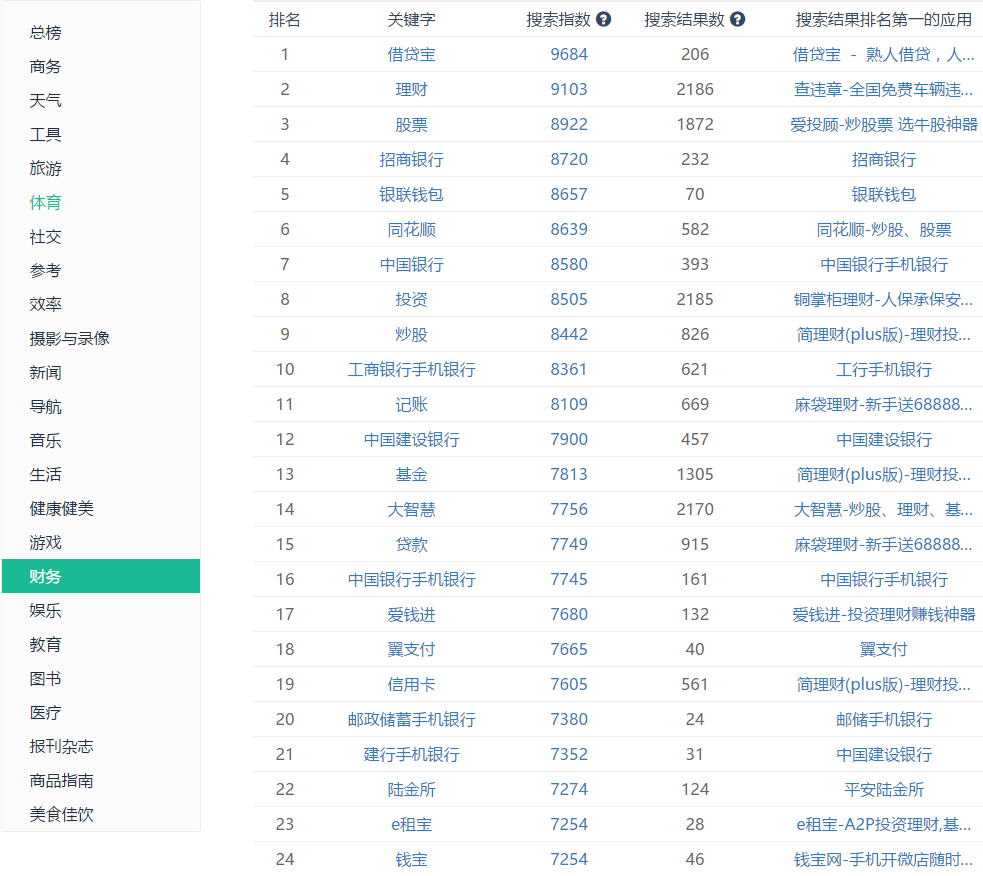The image size is (983, 876).
Task: Click the 爱钱进-投资理财赚钱神器 app link
Action: pos(883,615)
